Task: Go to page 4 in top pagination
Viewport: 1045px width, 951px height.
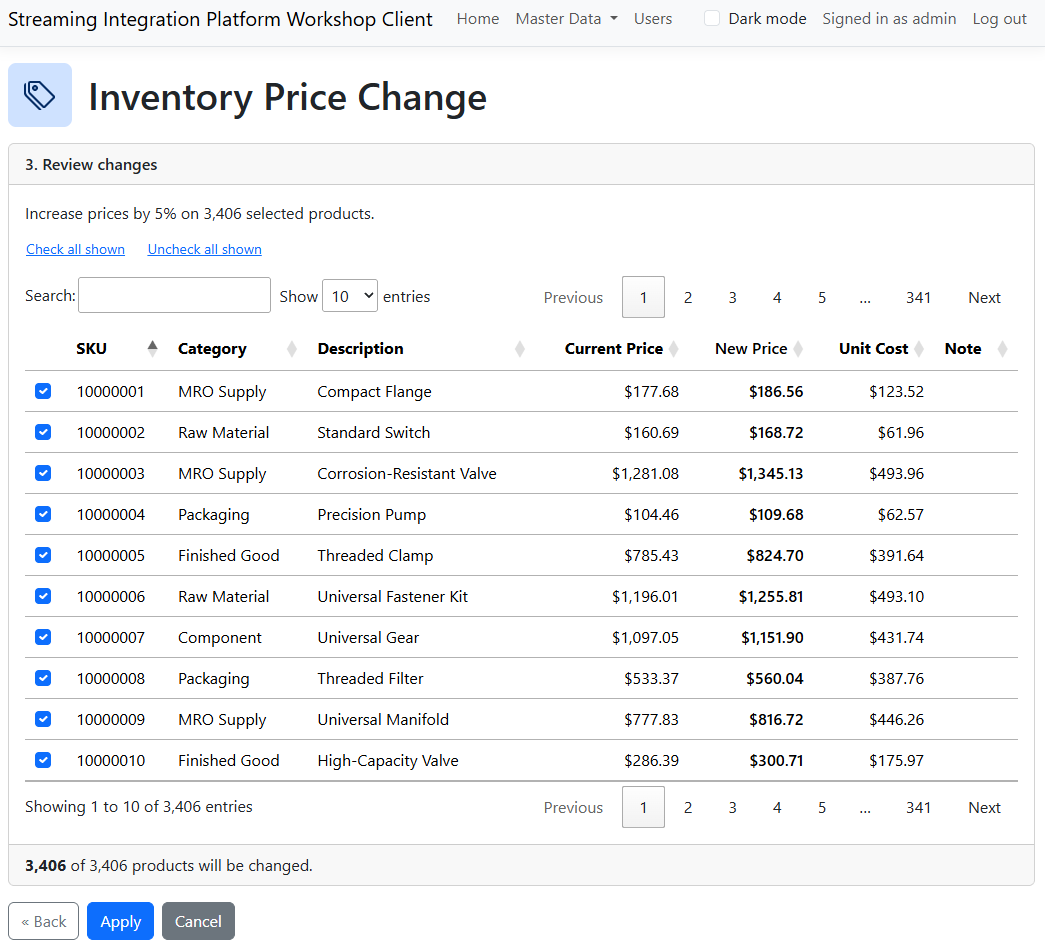Action: tap(777, 297)
